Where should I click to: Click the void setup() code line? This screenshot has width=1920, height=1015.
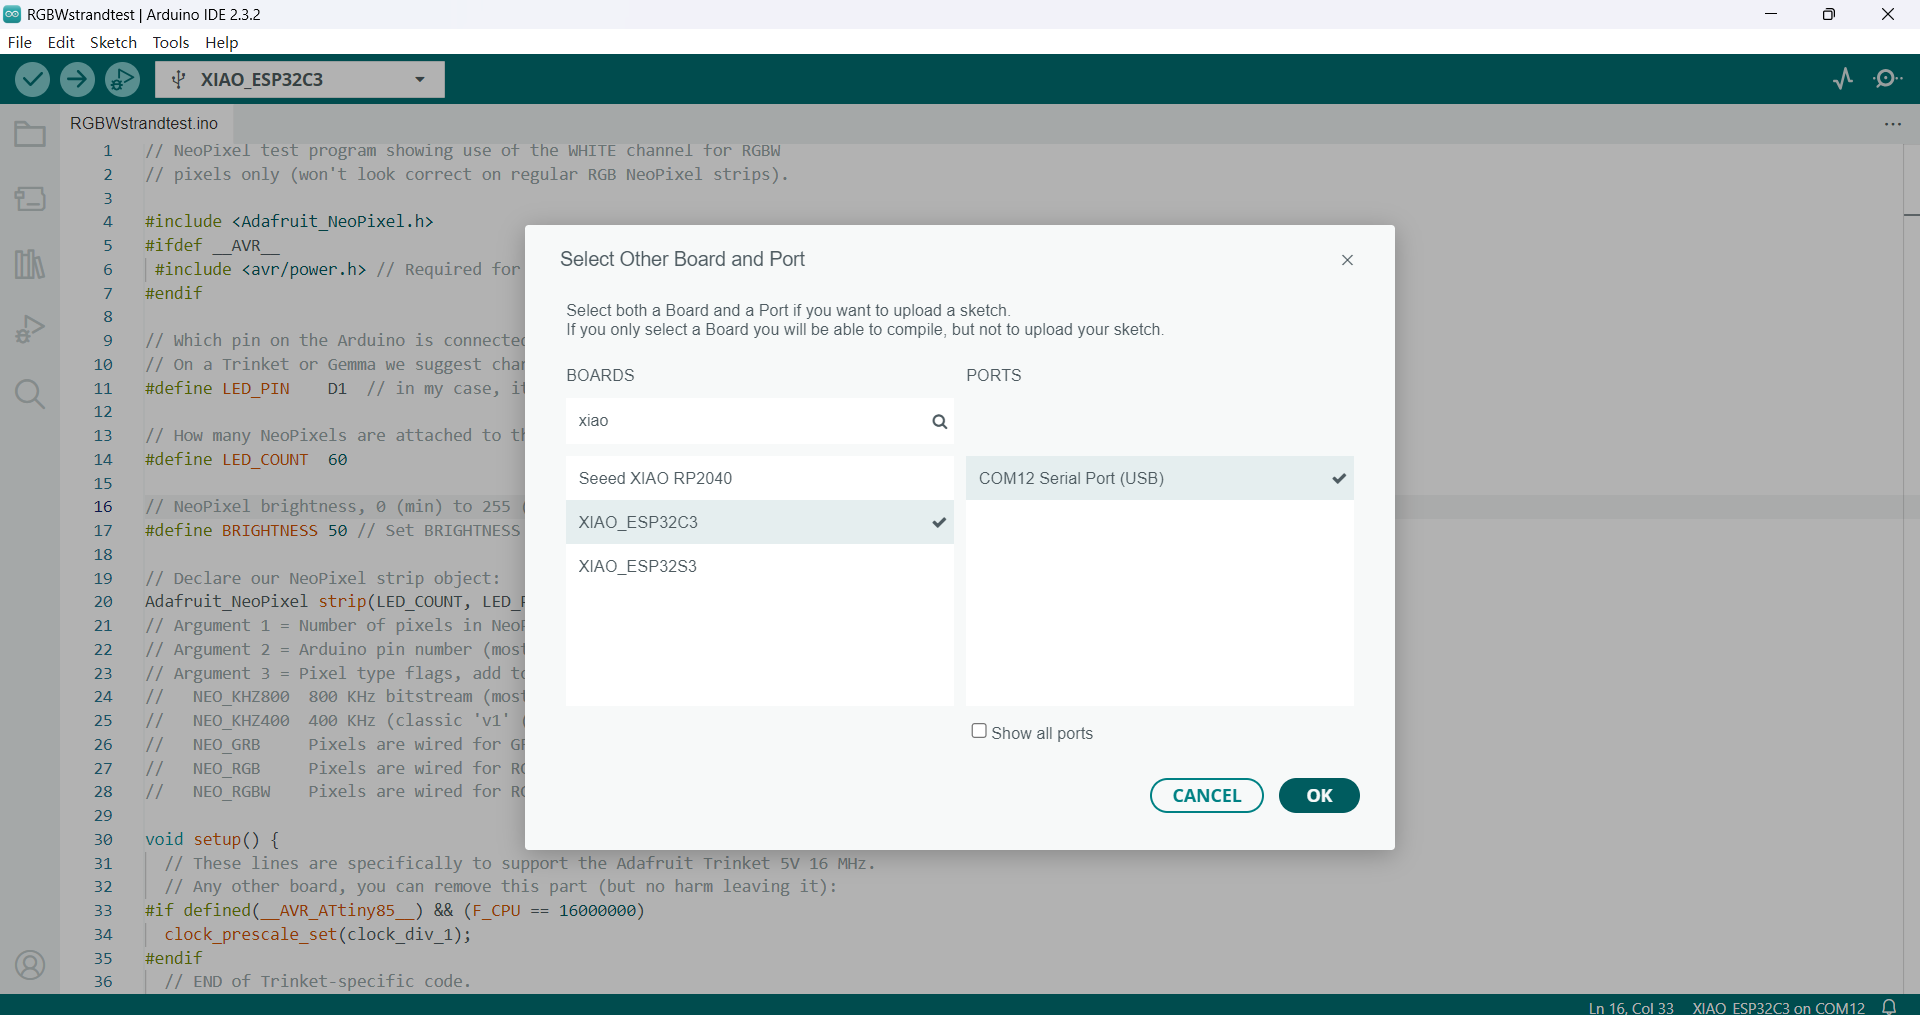[x=212, y=839]
